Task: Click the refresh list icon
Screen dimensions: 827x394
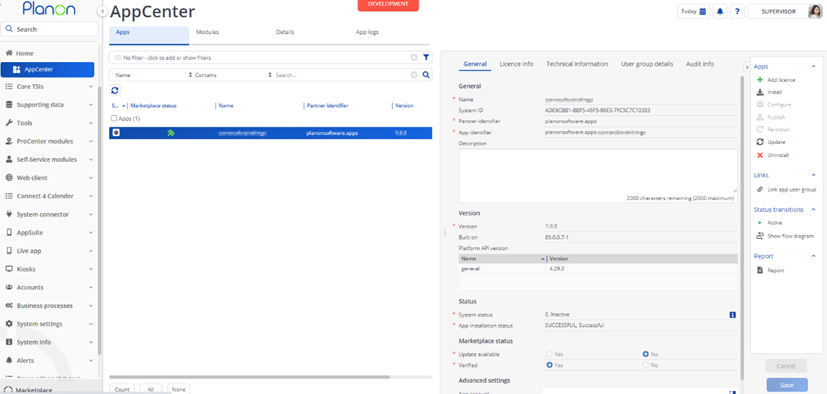Action: 115,90
